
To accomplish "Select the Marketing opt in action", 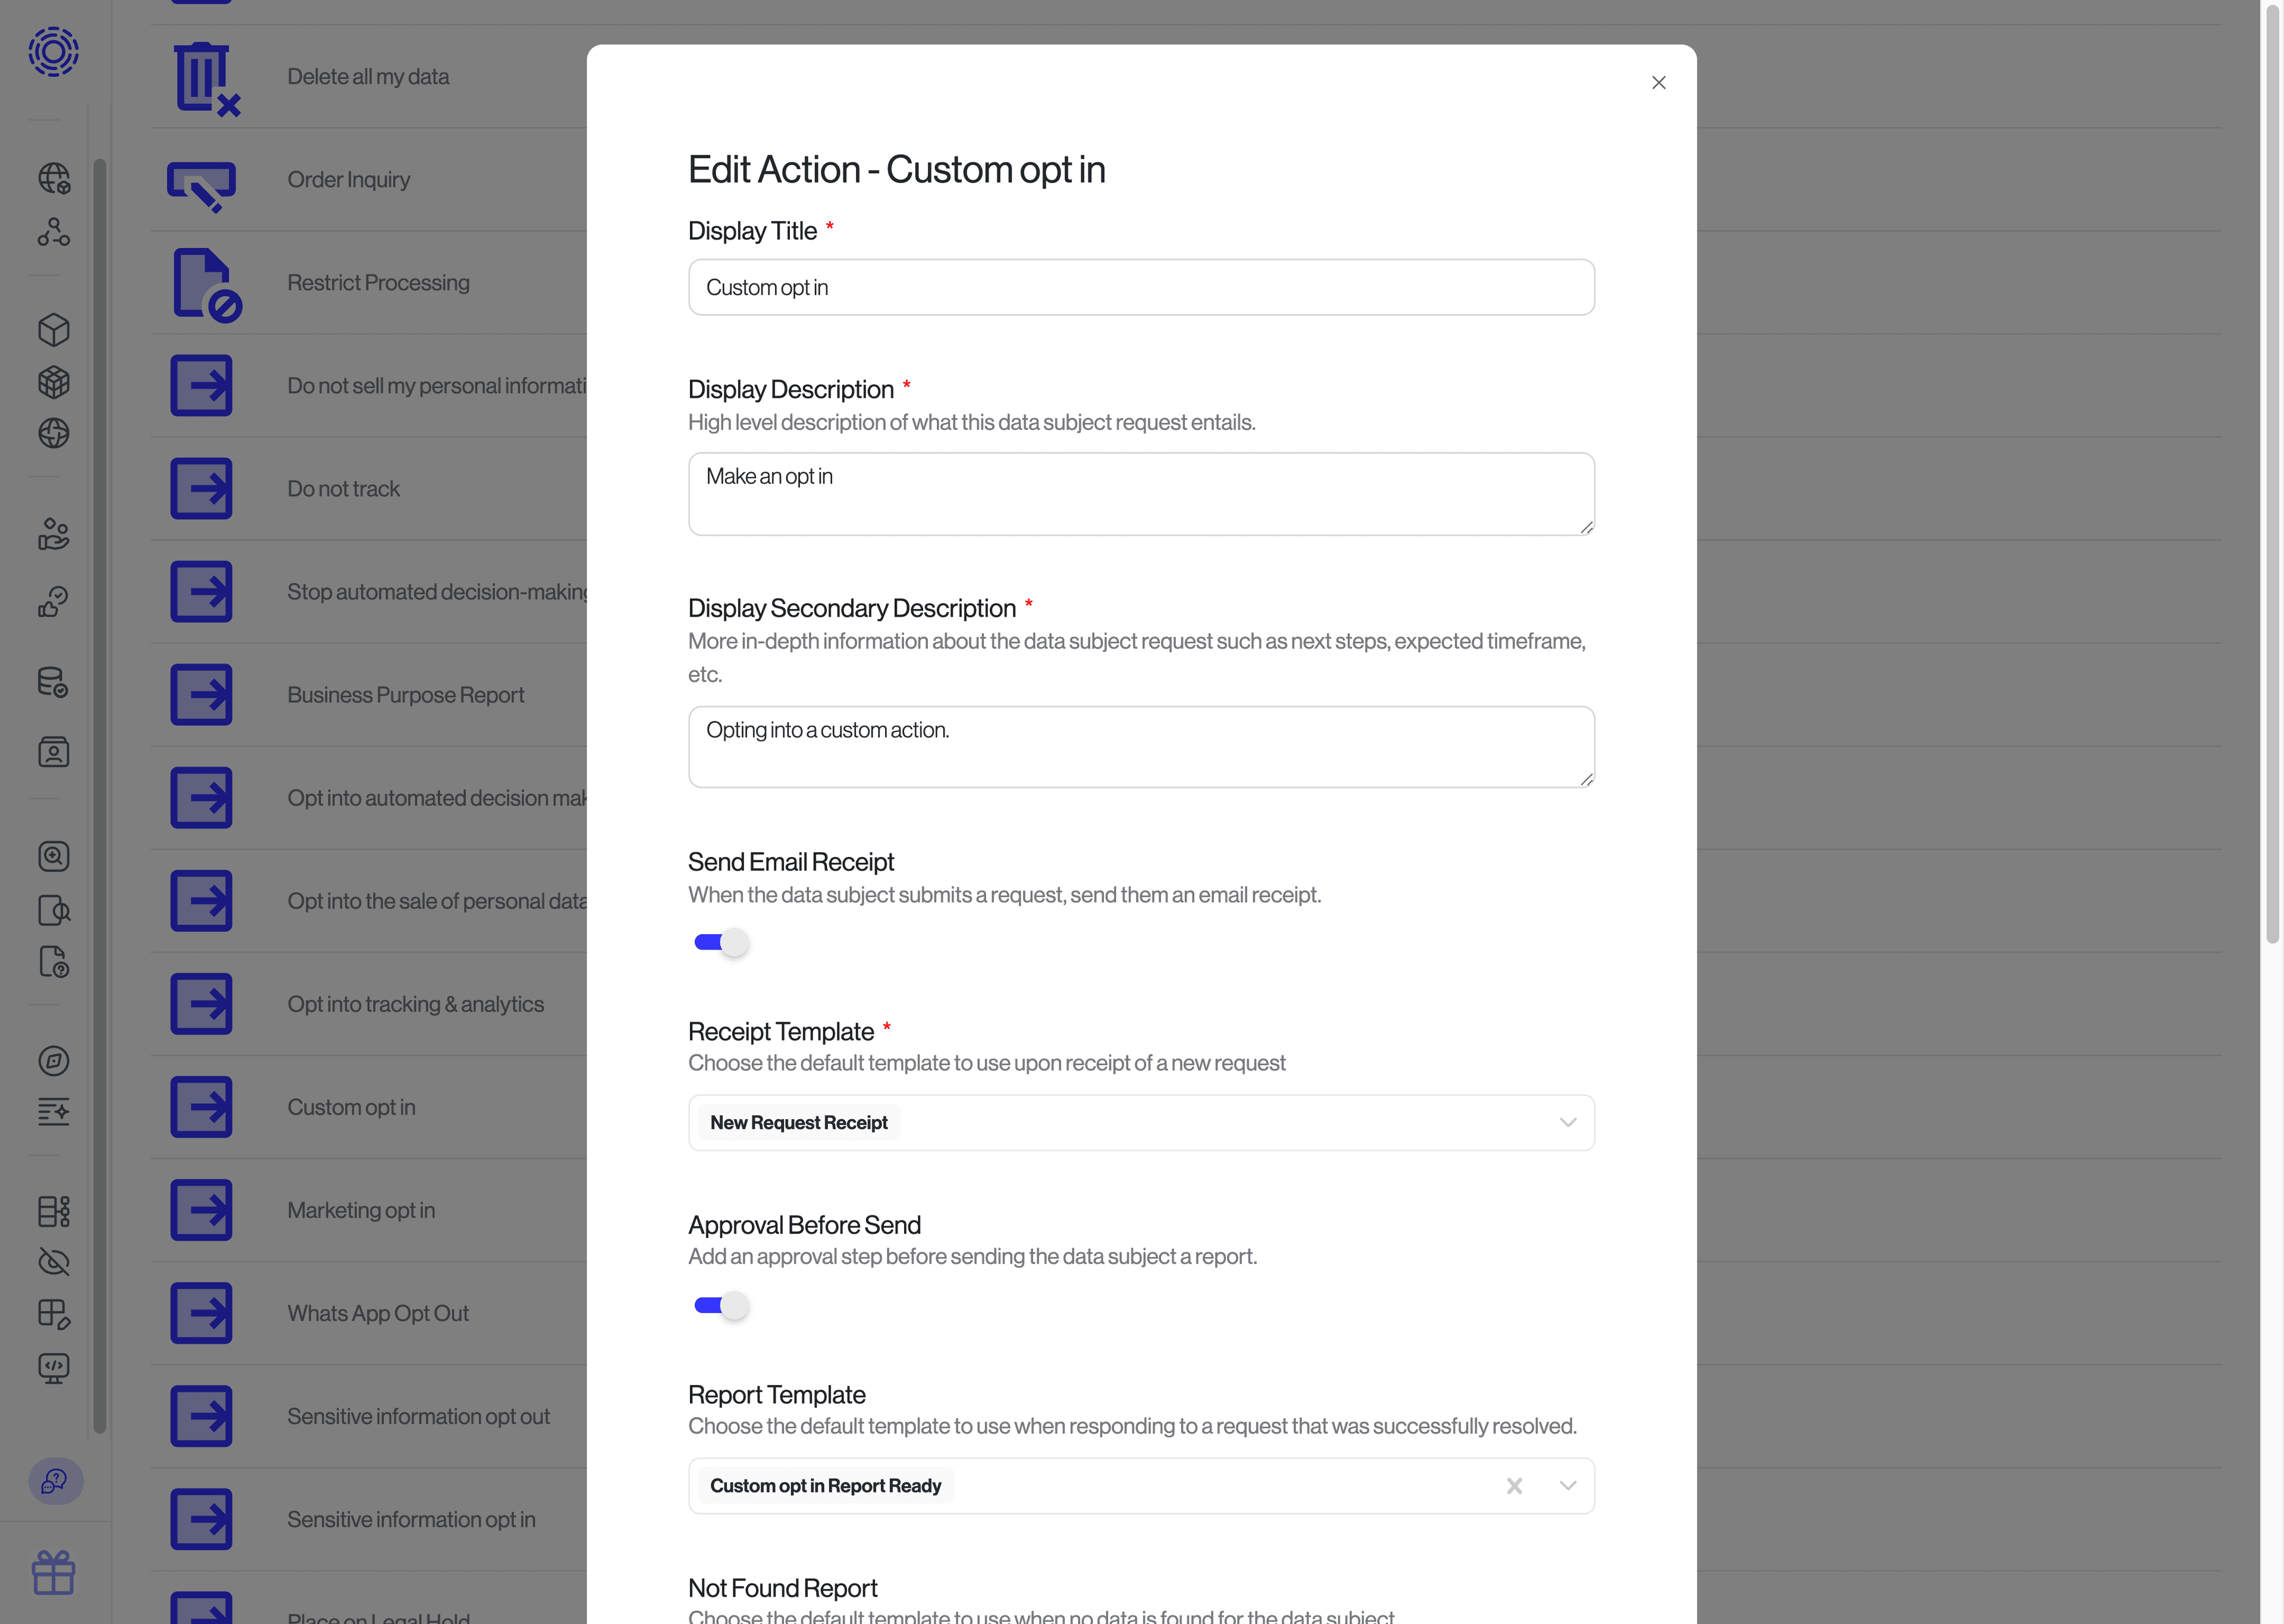I will coord(362,1210).
